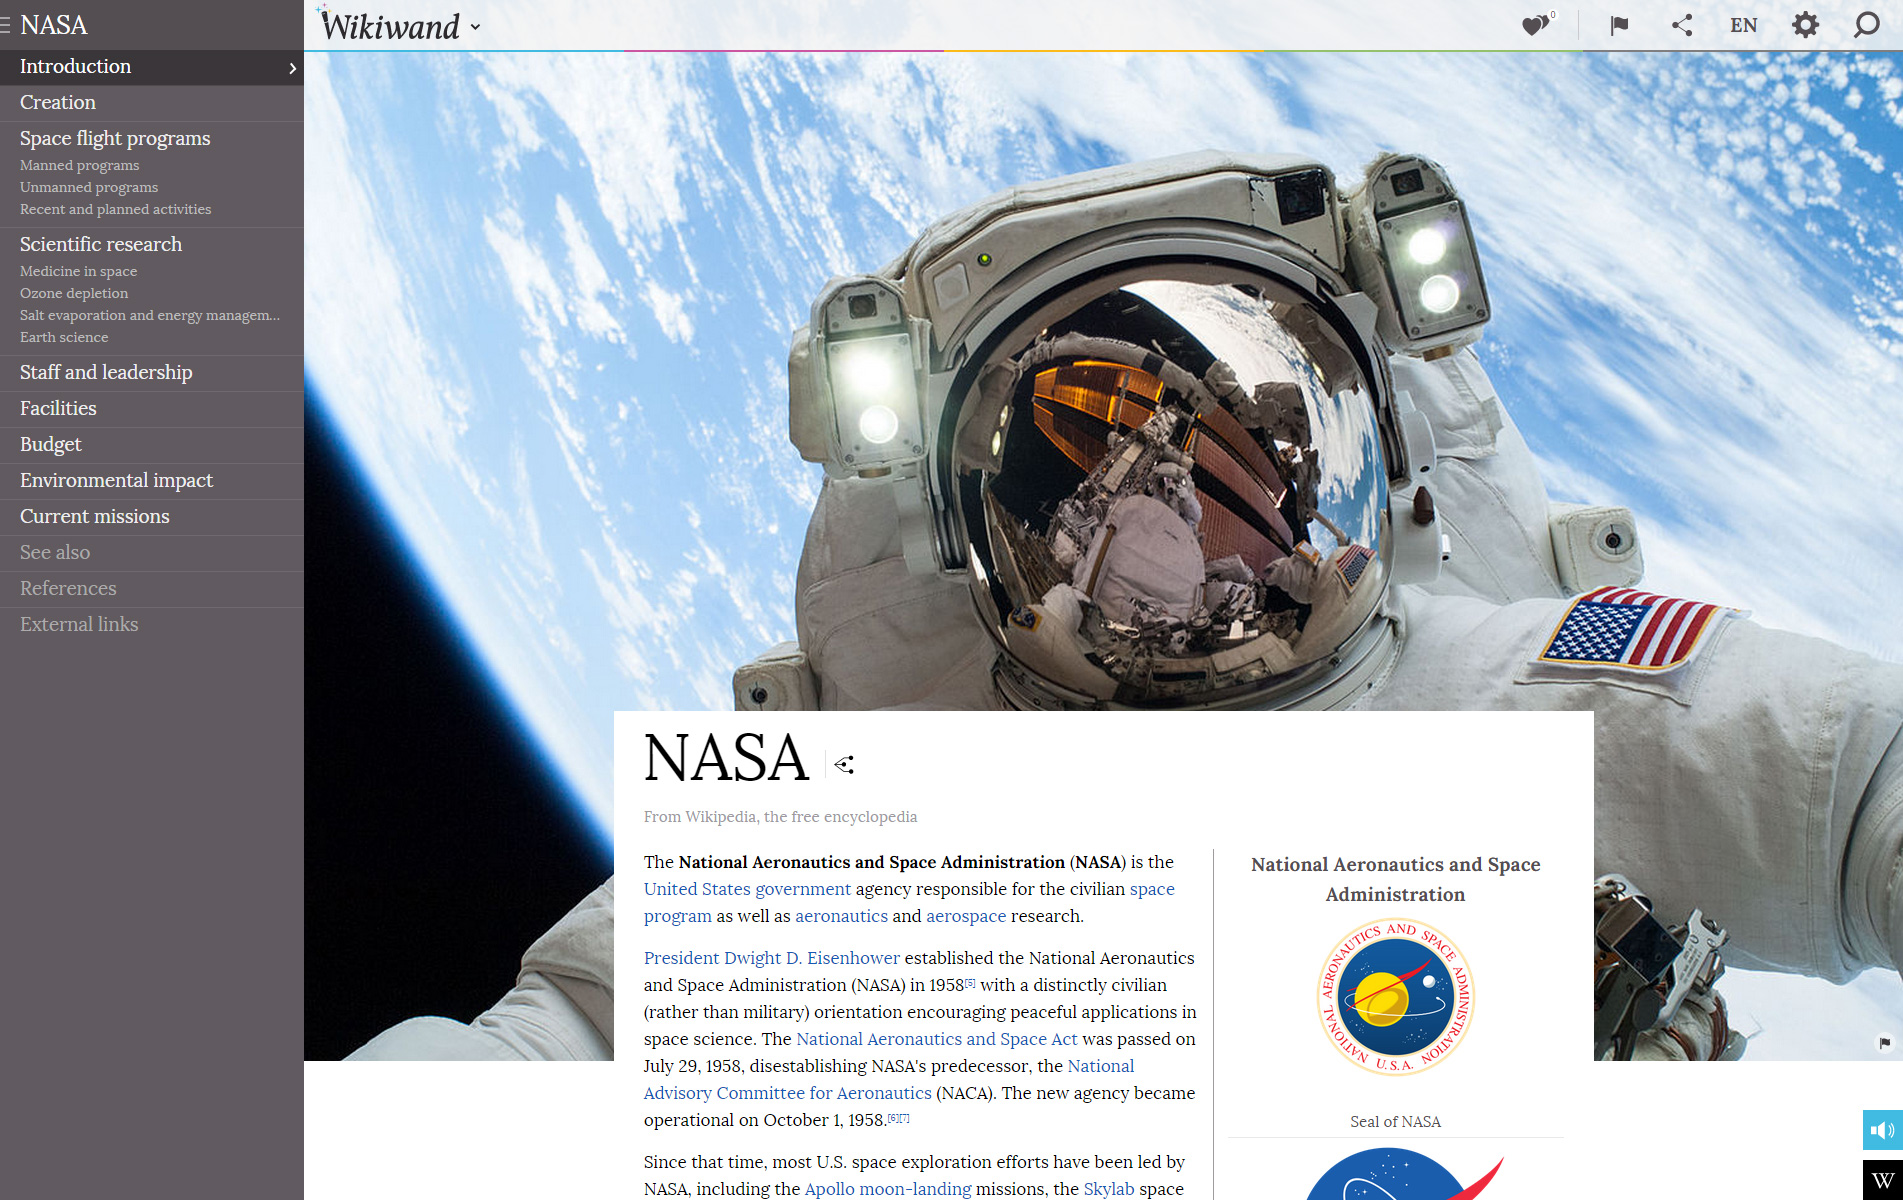Viewport: 1903px width, 1200px height.
Task: Expand the Introduction chevron arrow
Action: click(292, 68)
